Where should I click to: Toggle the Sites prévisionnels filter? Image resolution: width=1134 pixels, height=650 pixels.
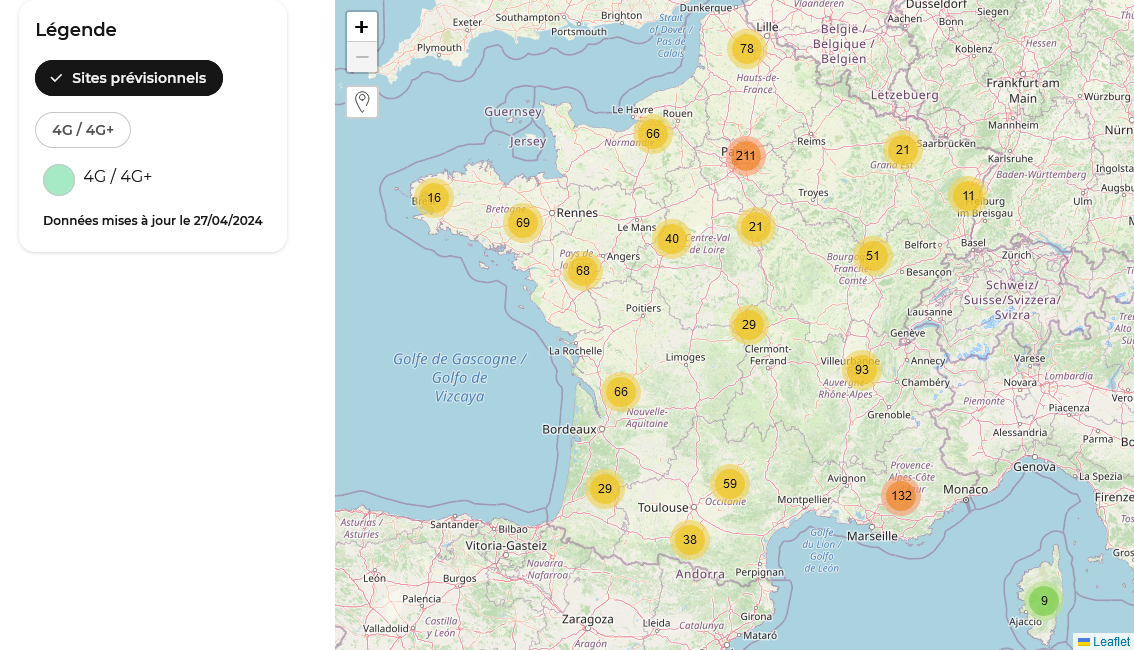(129, 78)
